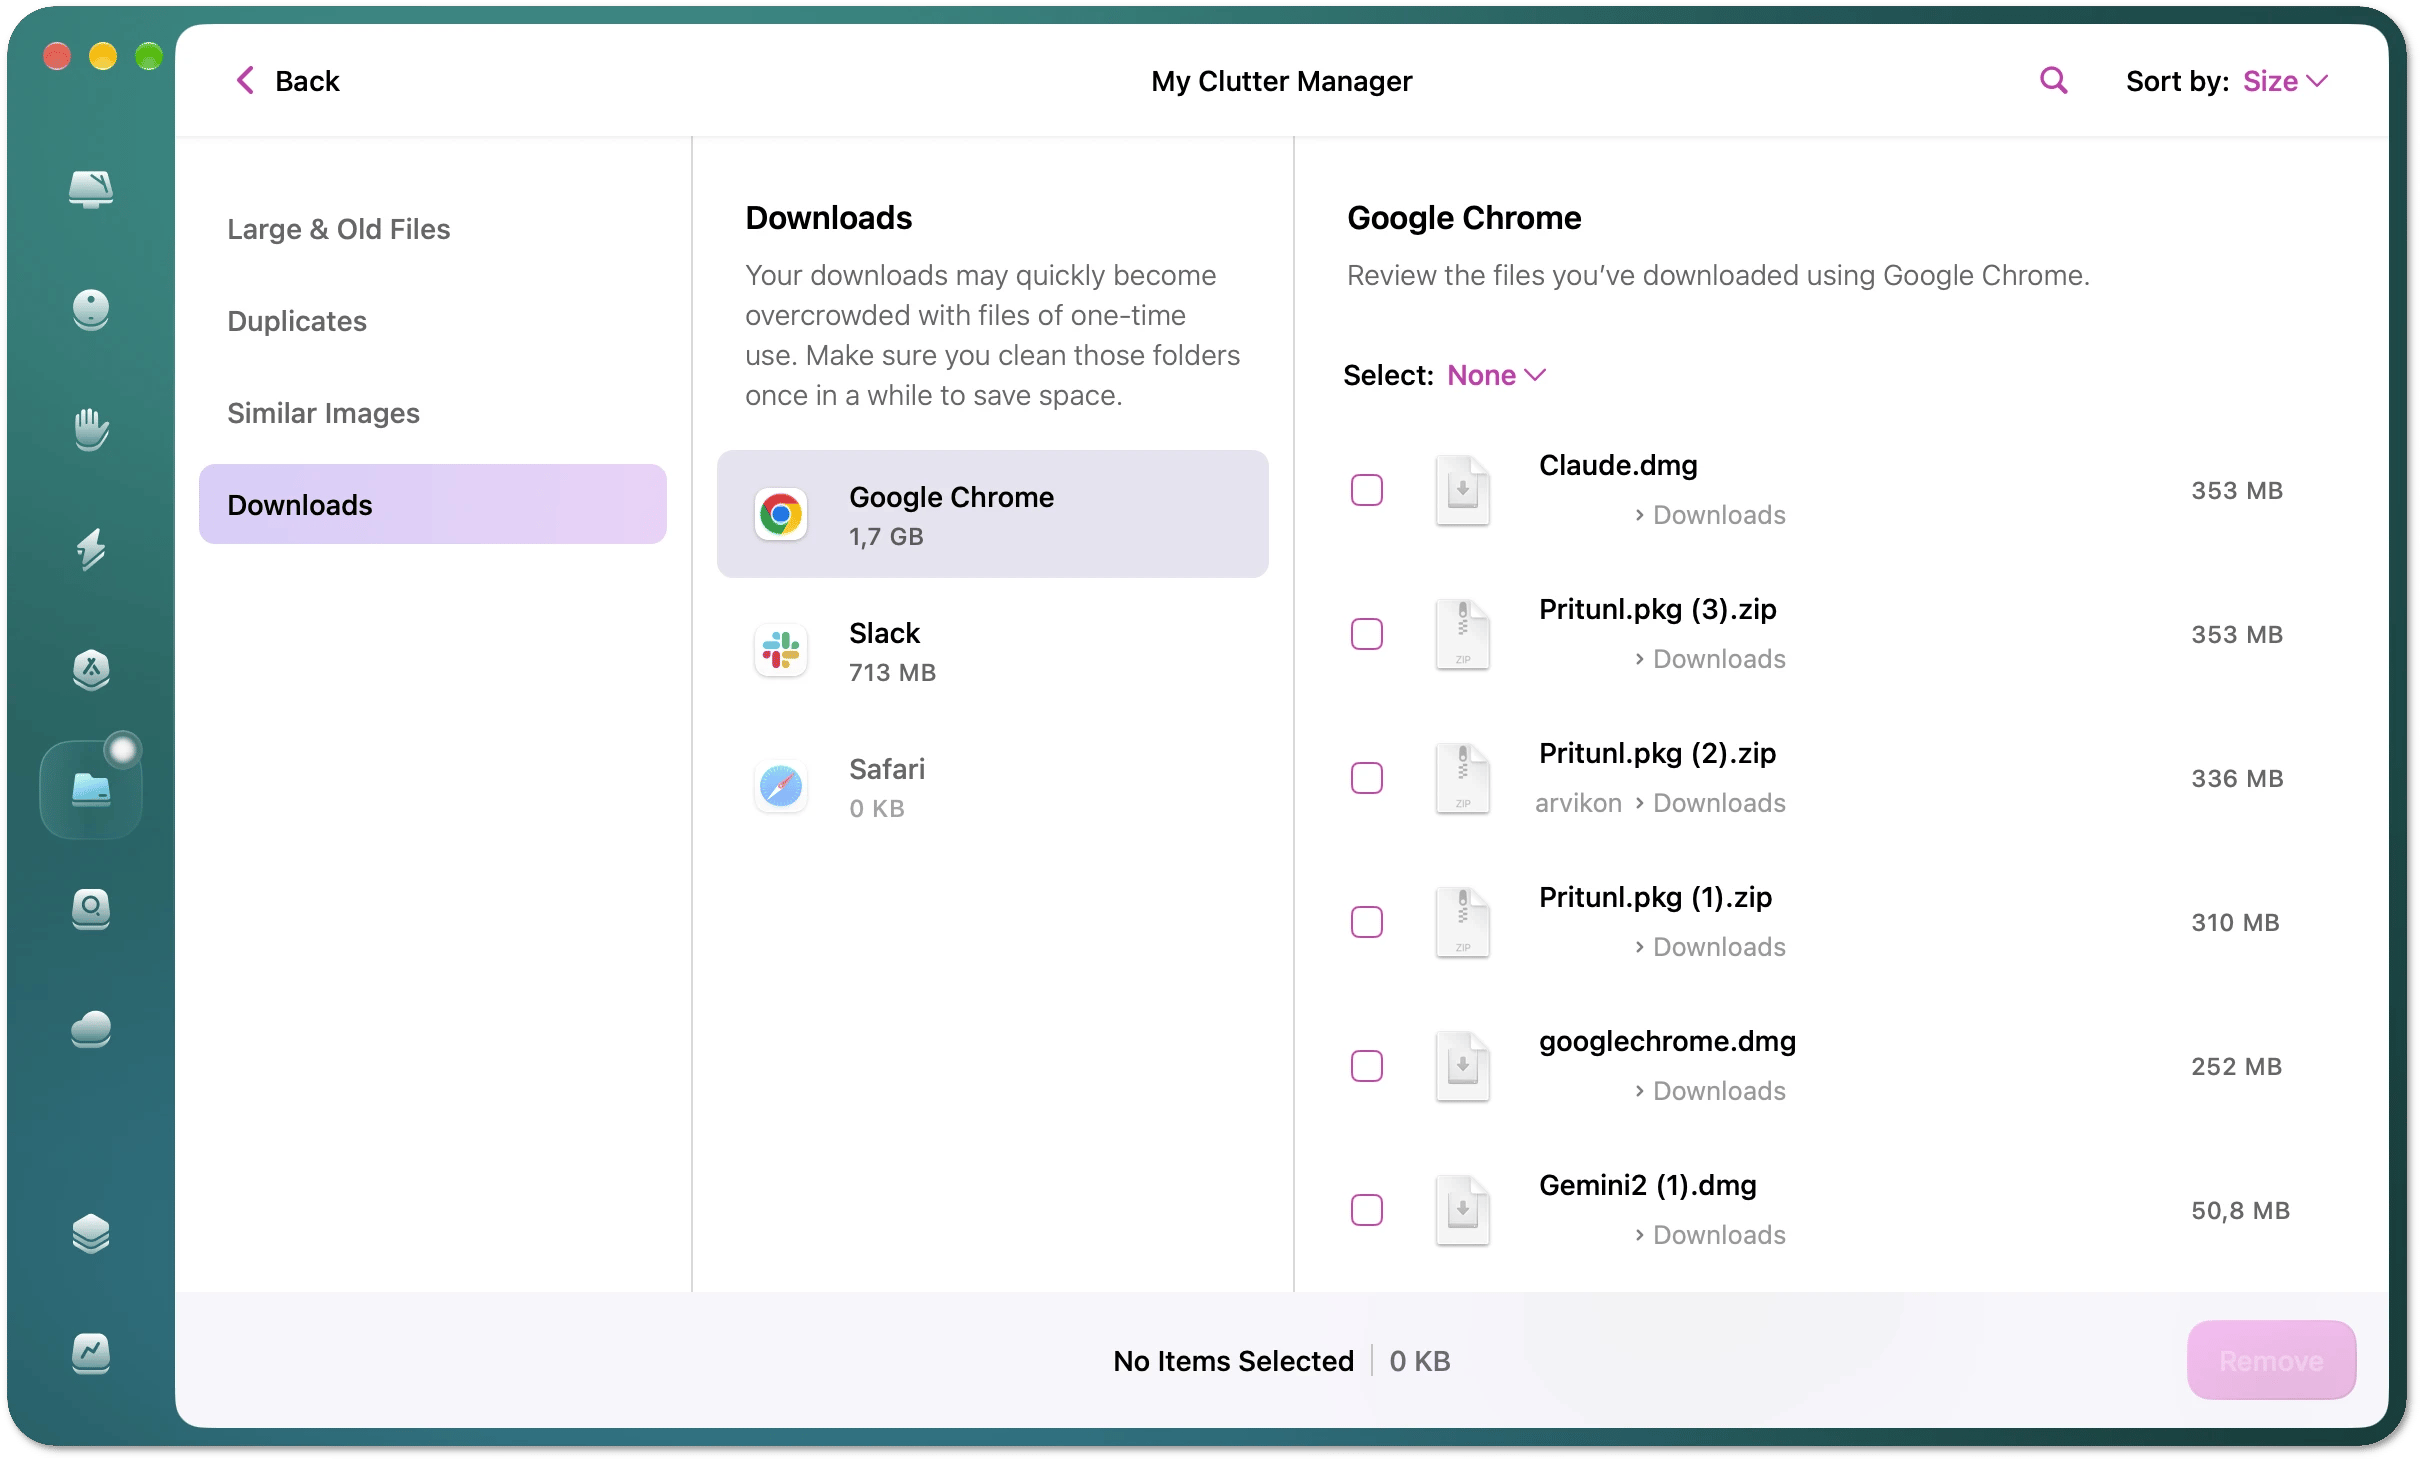Check the Gemini2 (1).dmg checkbox
The height and width of the screenshot is (1460, 2420).
[1367, 1210]
